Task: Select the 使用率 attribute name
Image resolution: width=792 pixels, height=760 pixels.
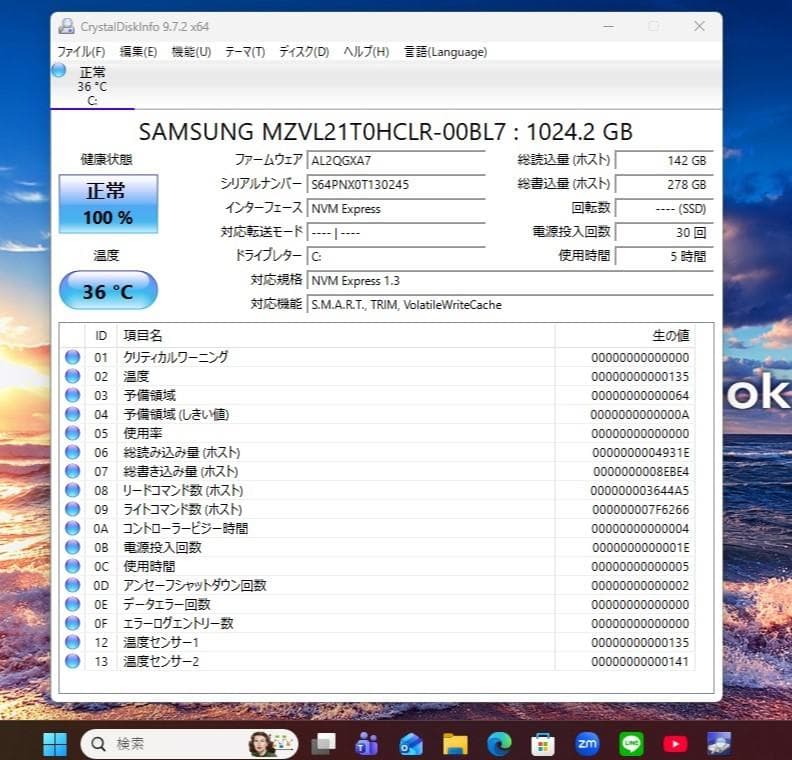Action: click(x=143, y=433)
